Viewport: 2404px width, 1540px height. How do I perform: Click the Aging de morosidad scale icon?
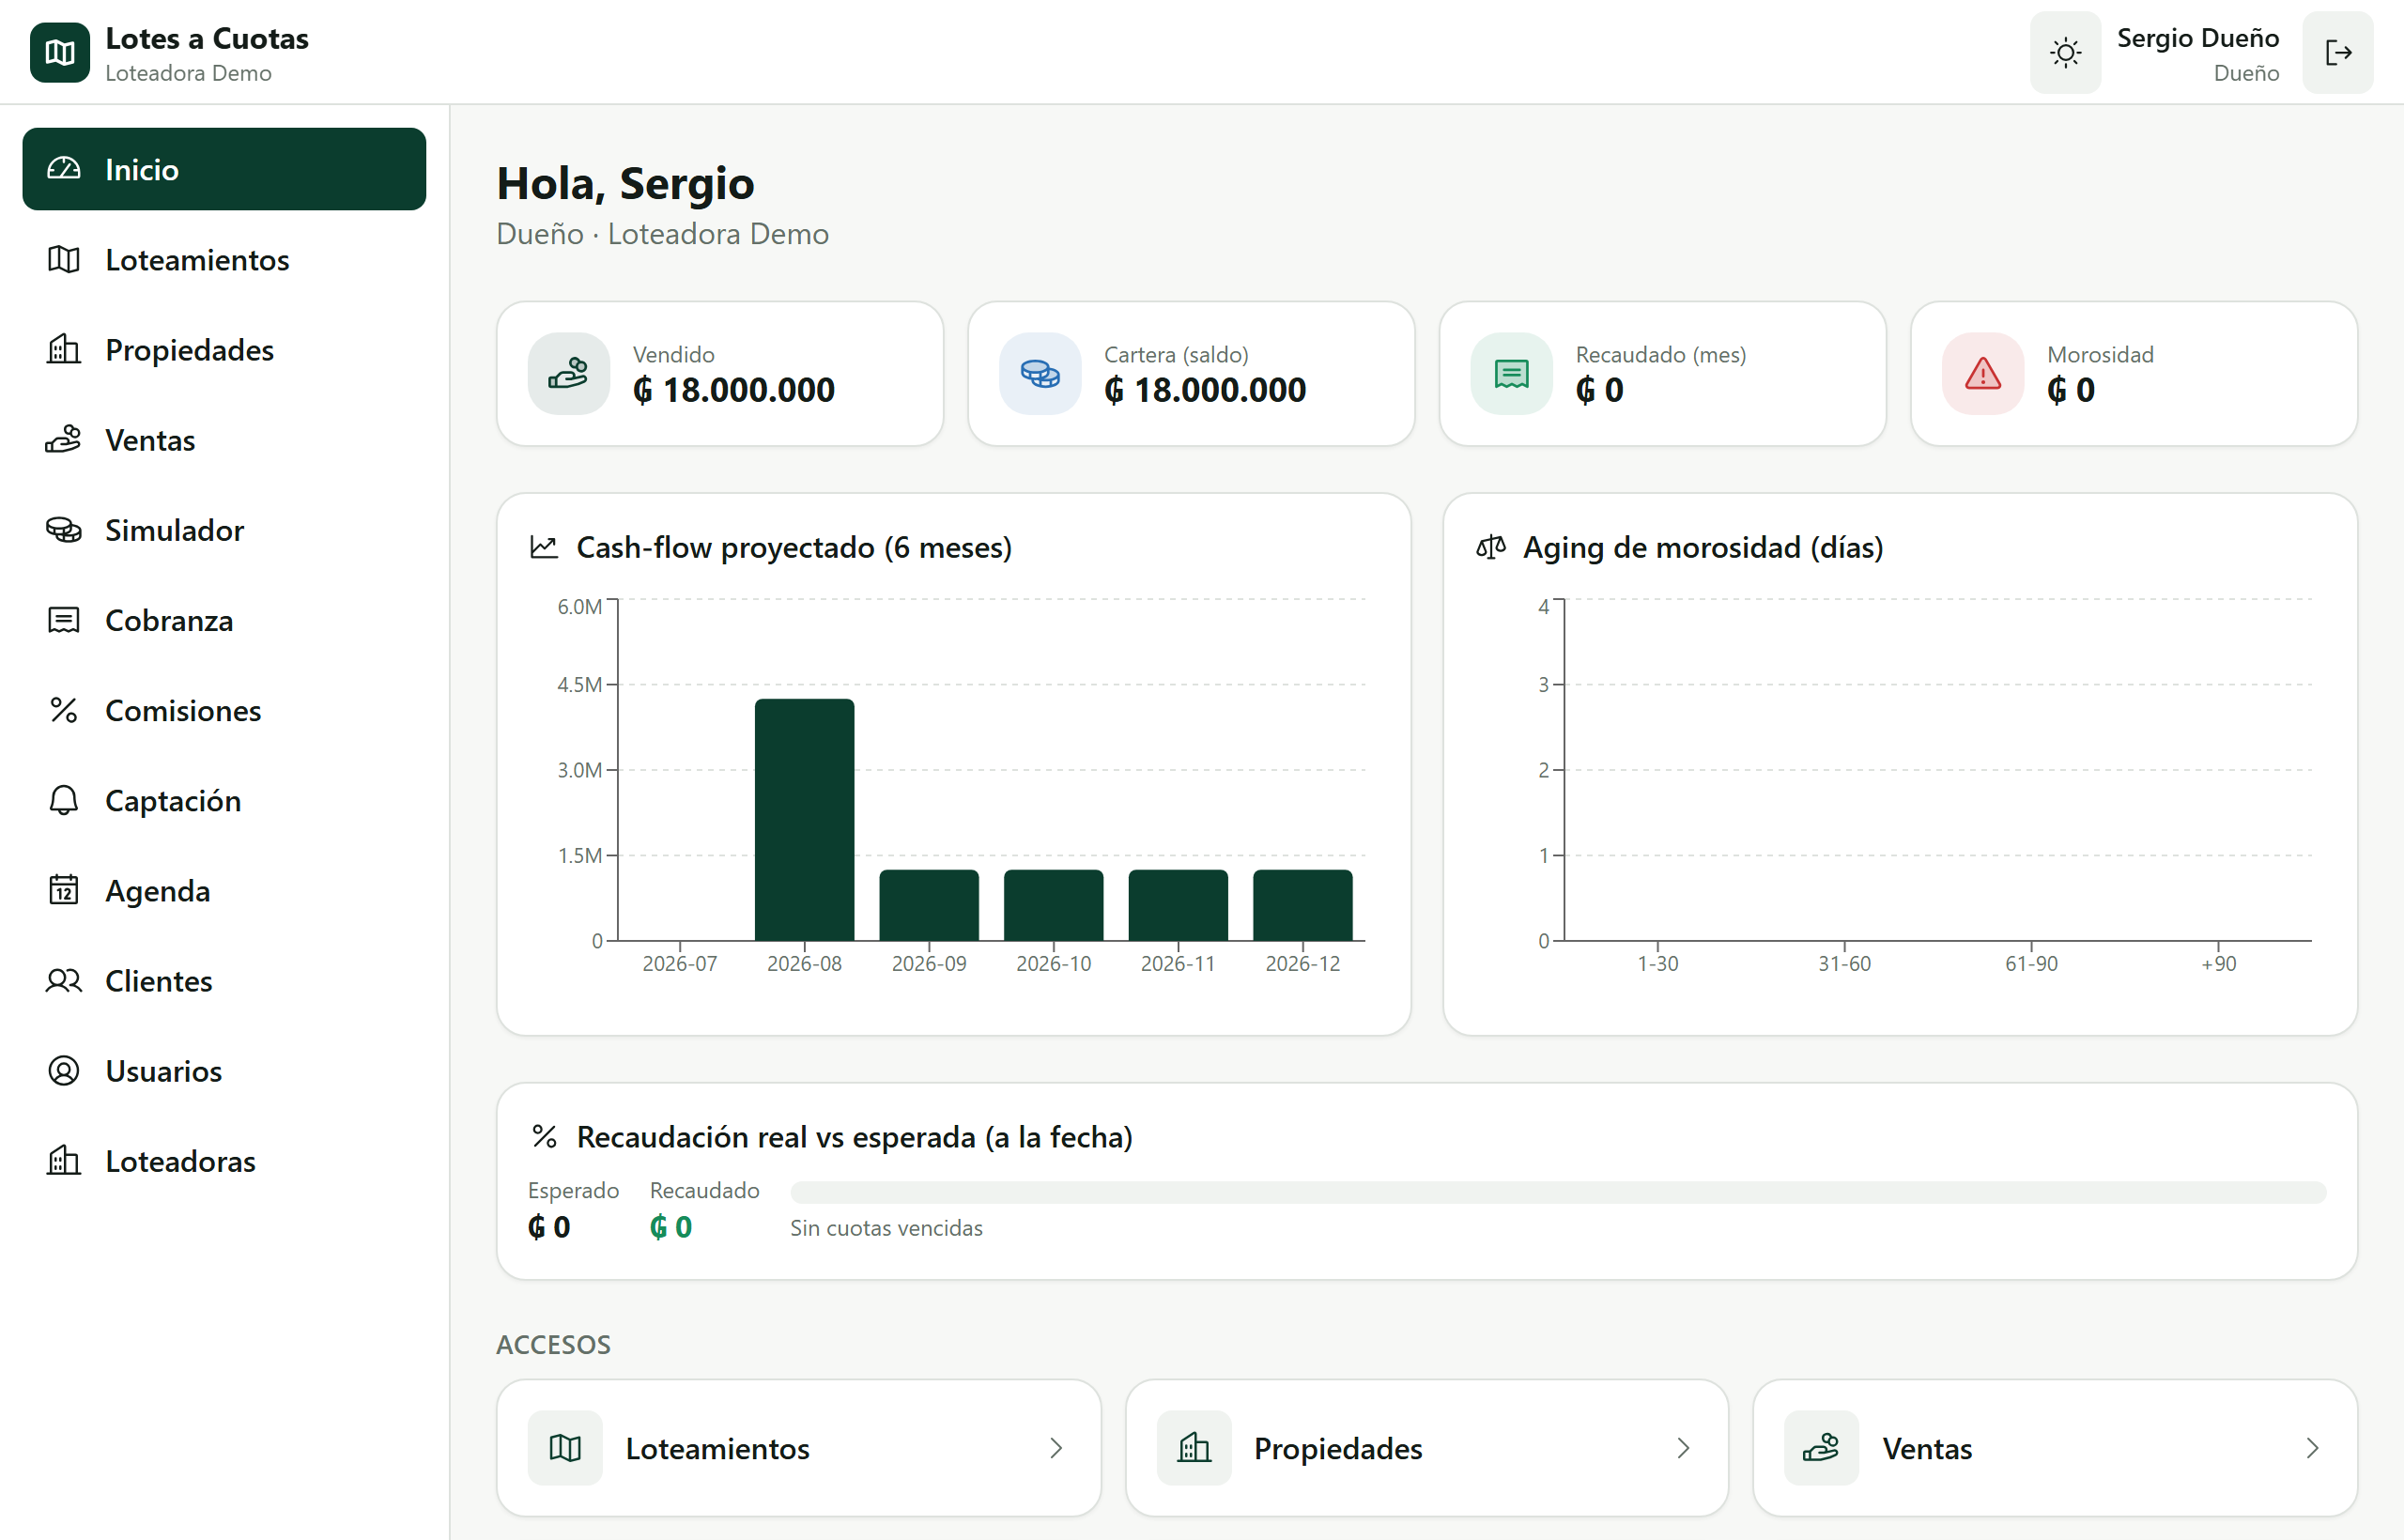tap(1491, 547)
